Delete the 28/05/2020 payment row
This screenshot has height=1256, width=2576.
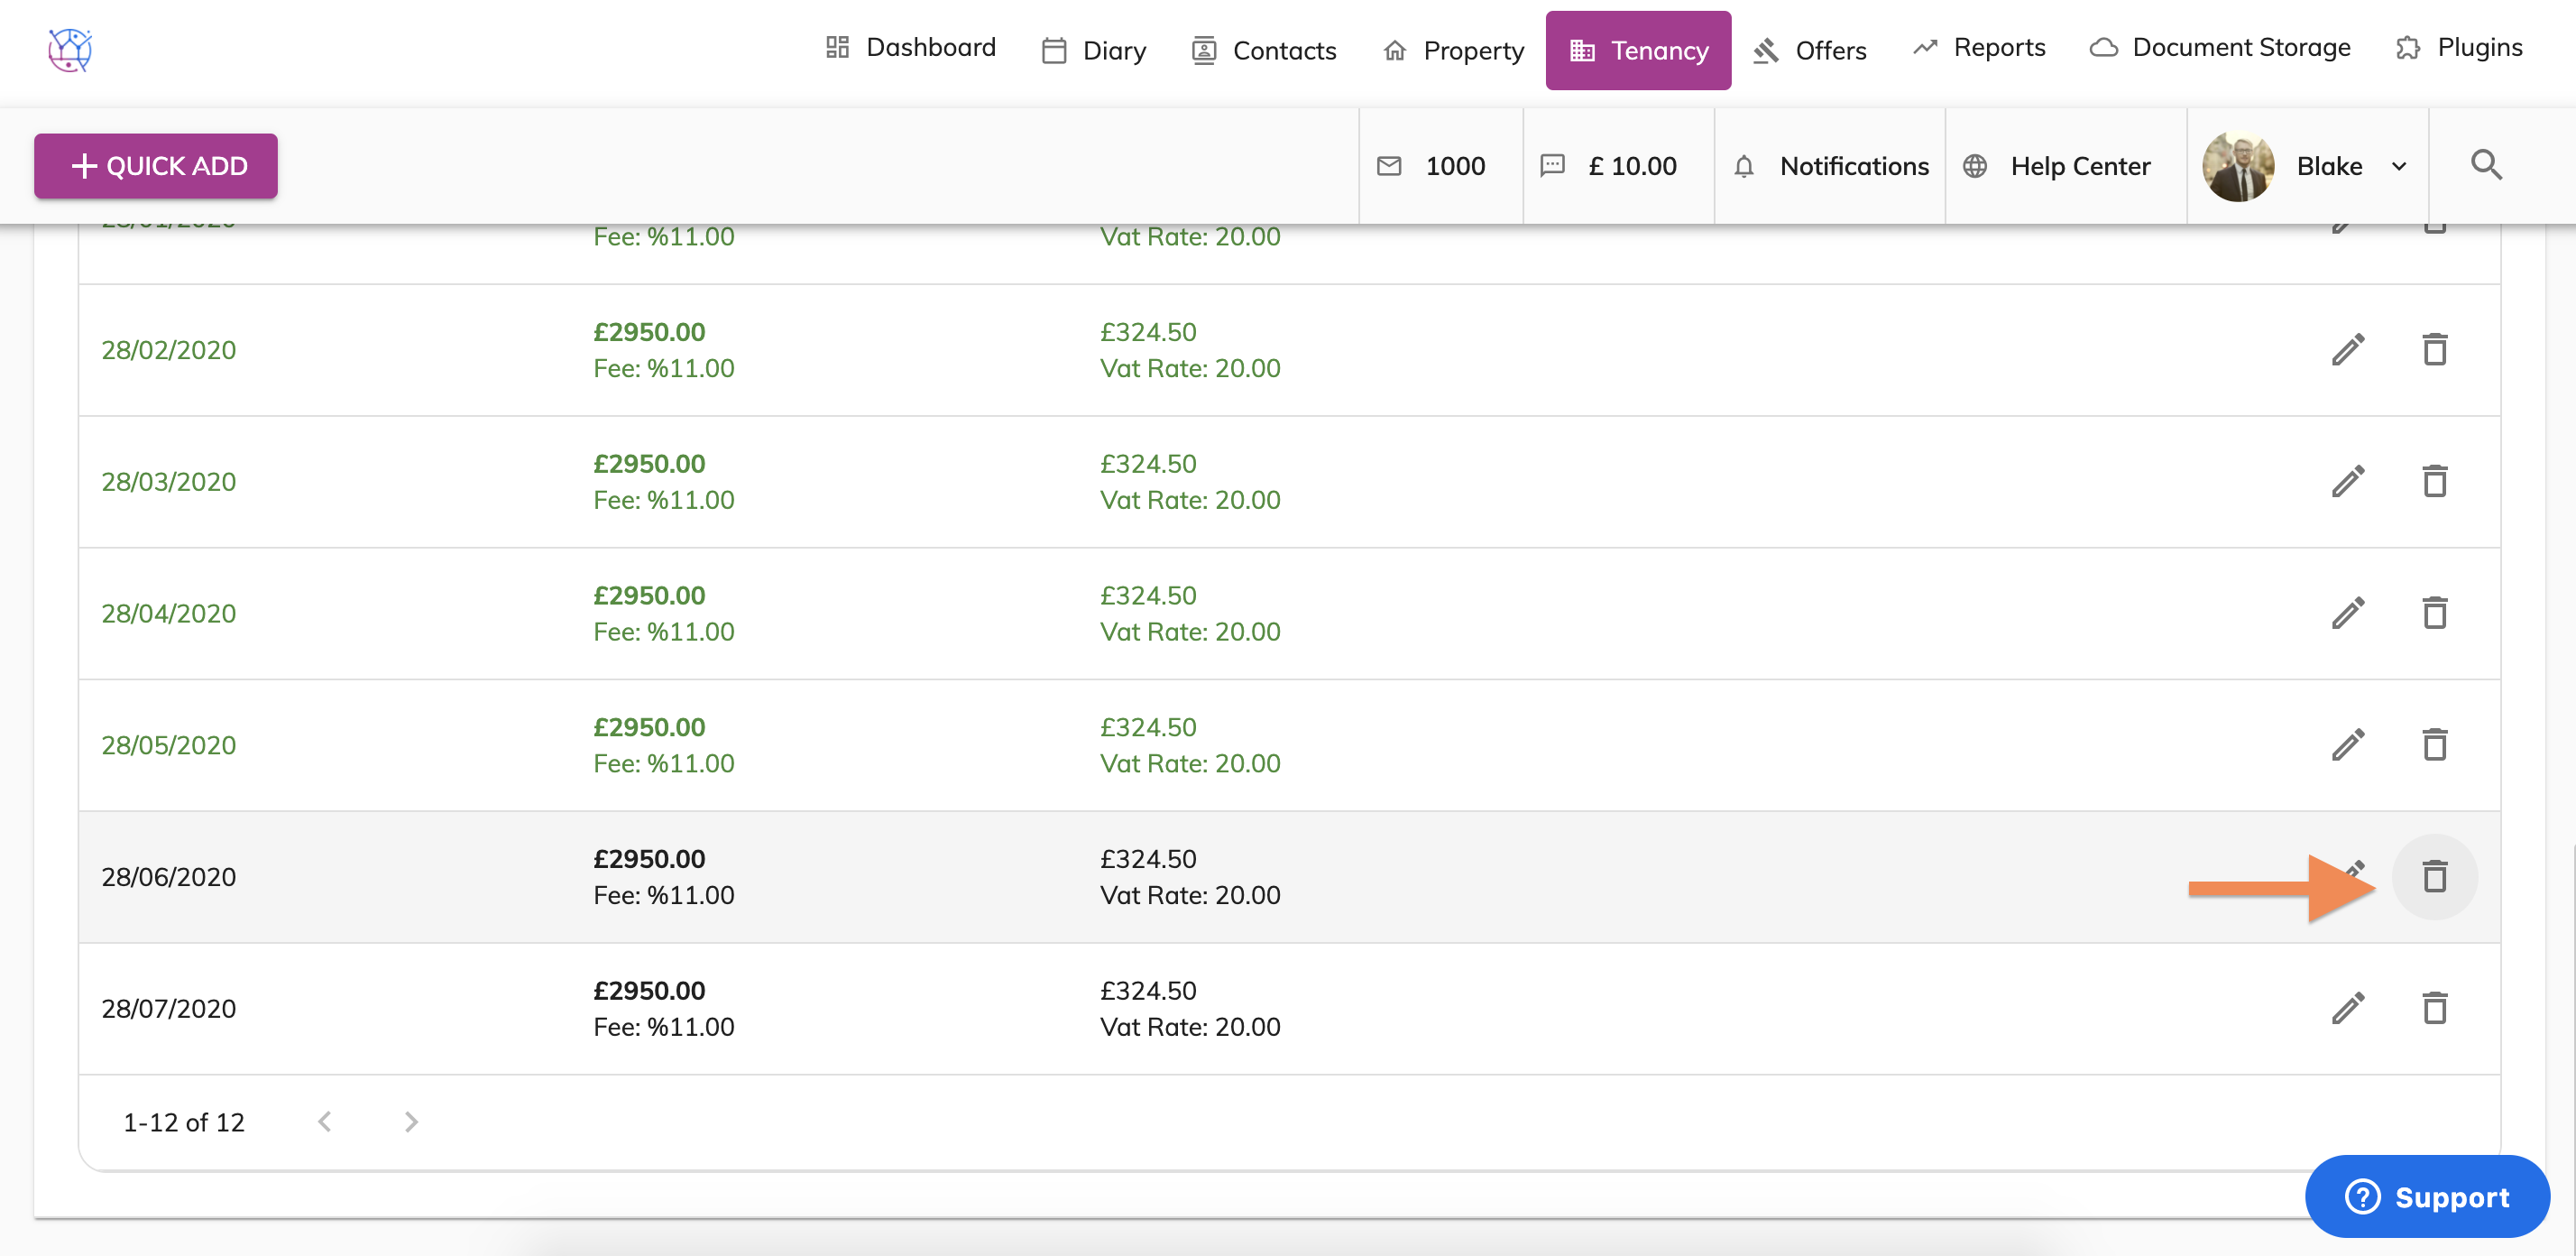click(2434, 745)
